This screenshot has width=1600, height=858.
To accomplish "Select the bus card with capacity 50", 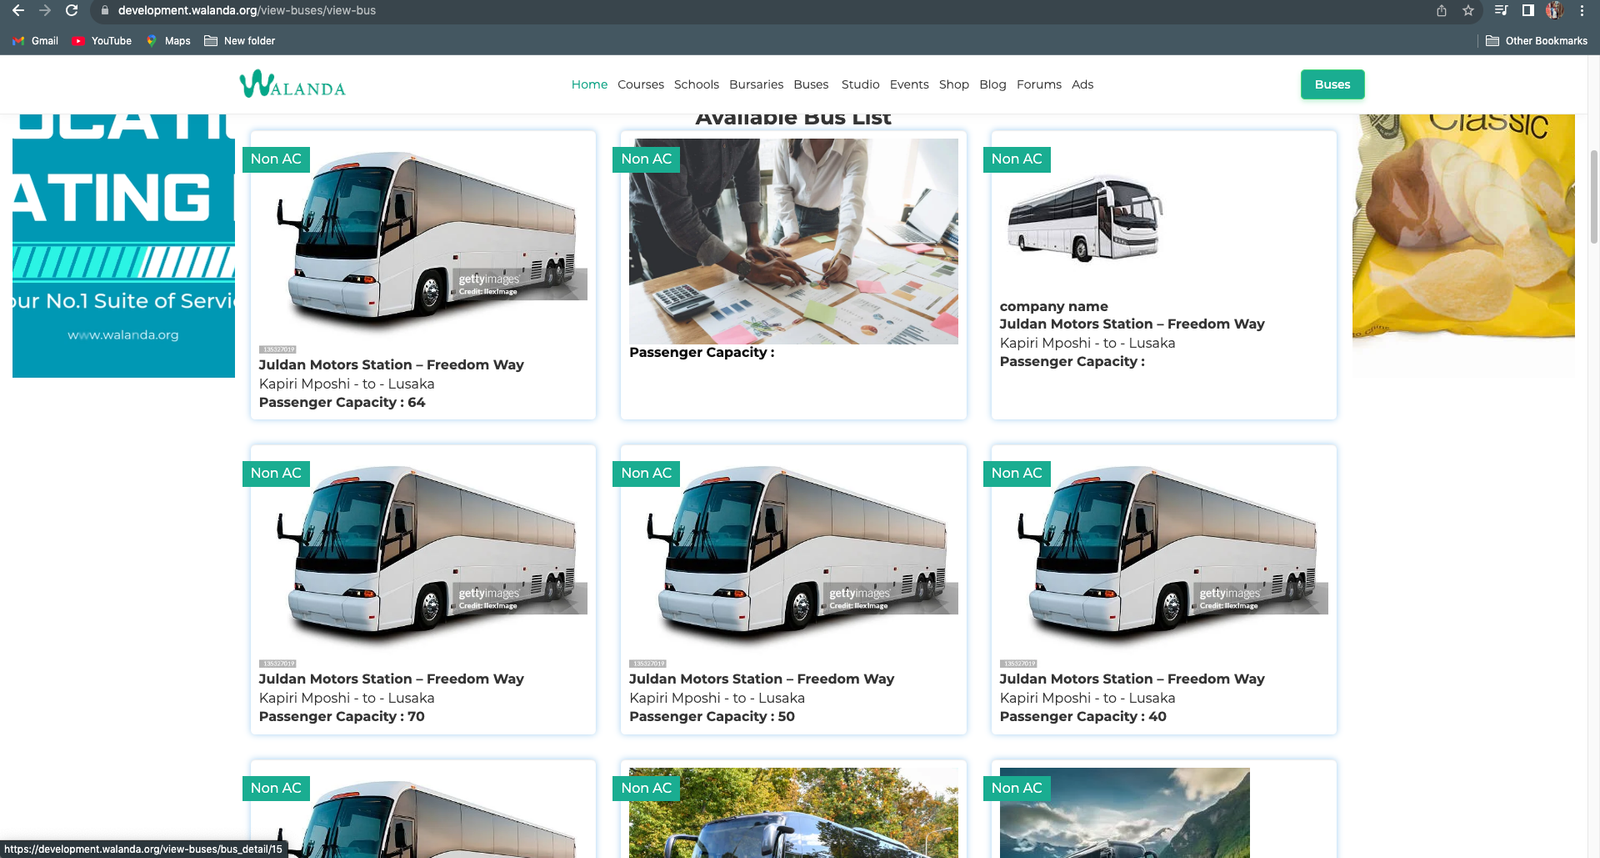I will [x=793, y=589].
